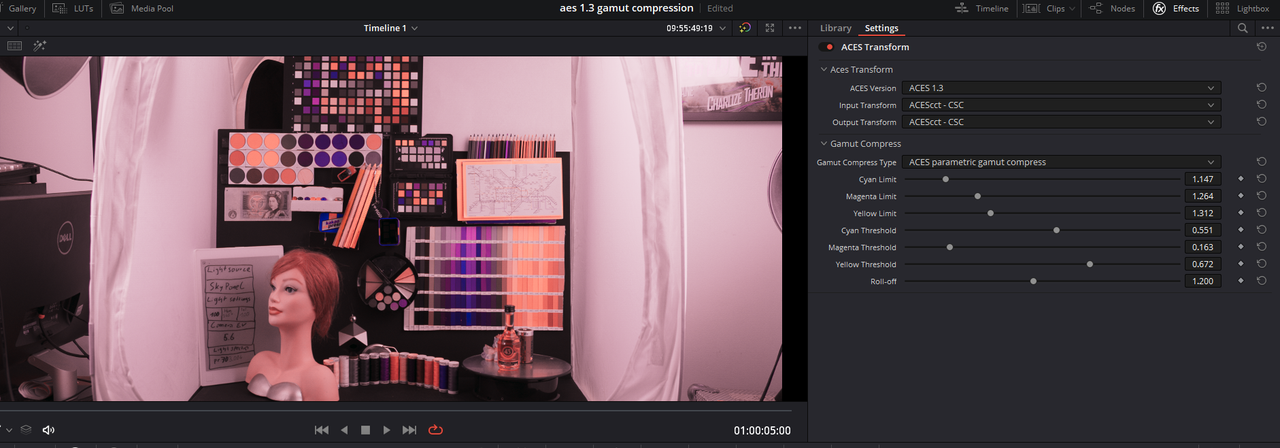Open the Gamut Compress Type dropdown
The image size is (1280, 448).
tap(1061, 162)
